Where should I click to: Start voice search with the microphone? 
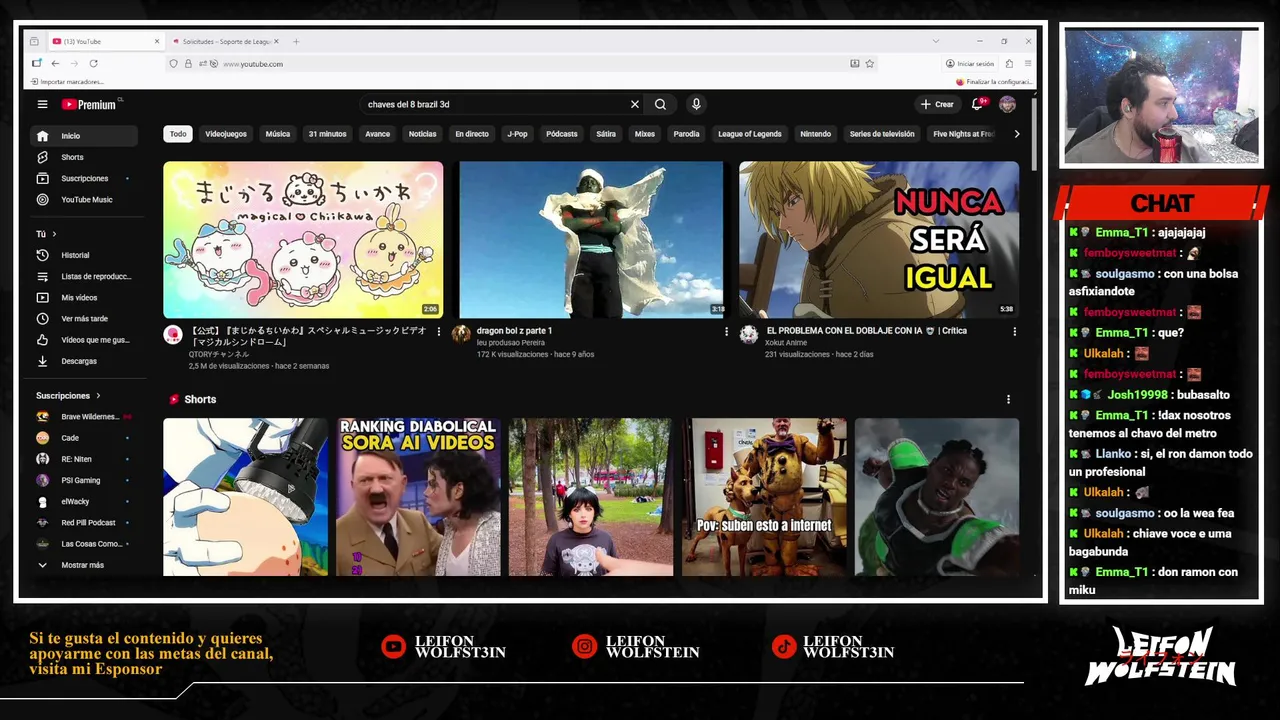(696, 104)
